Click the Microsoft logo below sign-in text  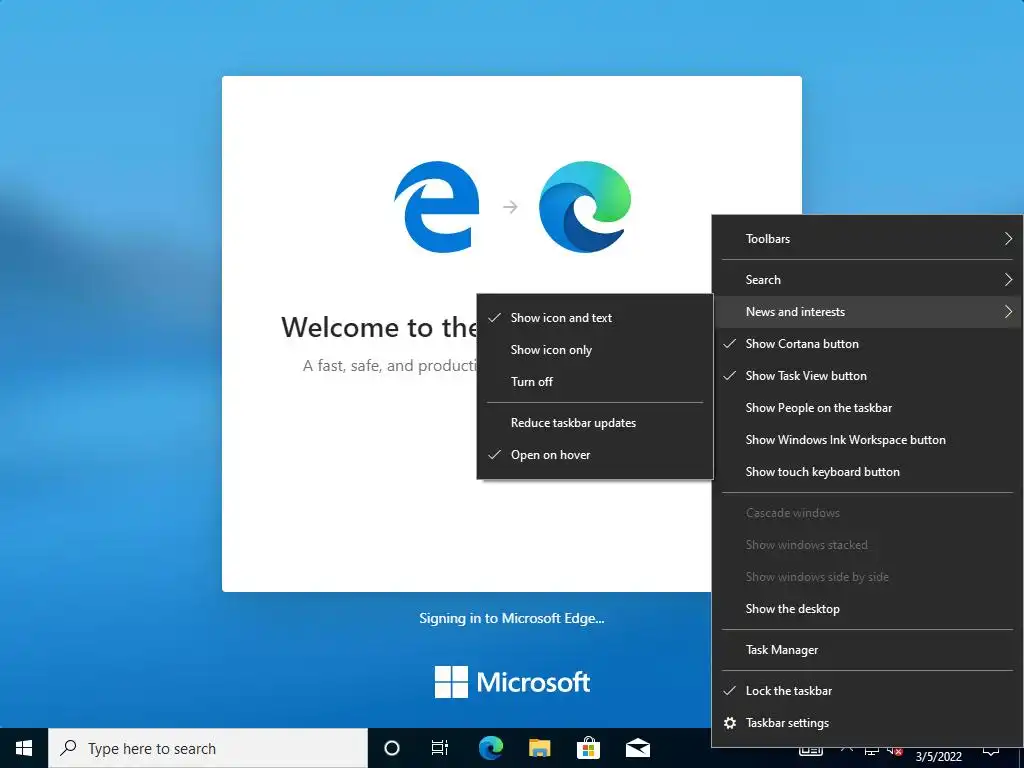point(512,682)
